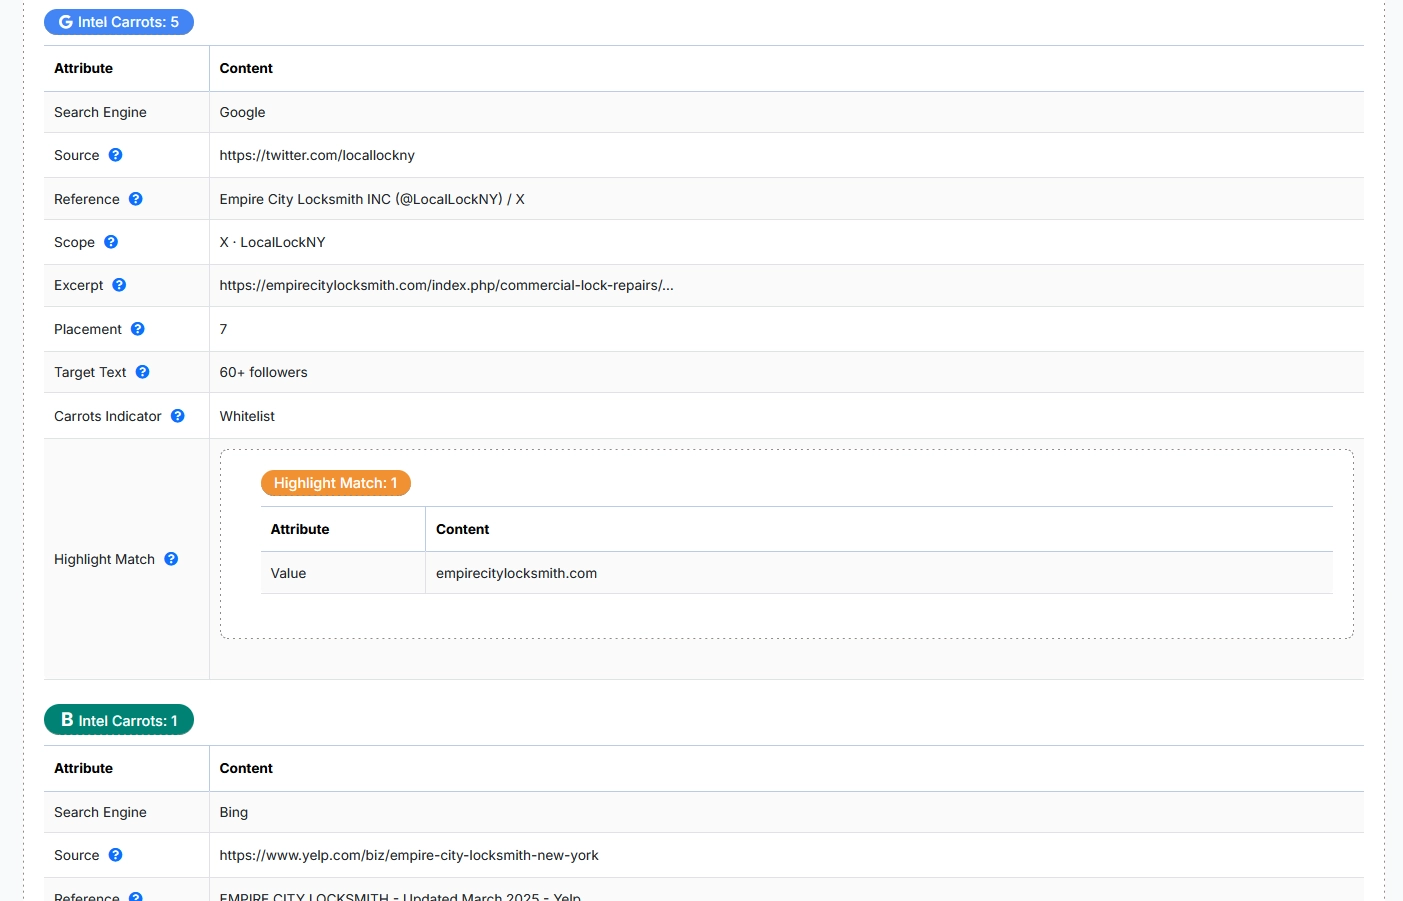Select the empirecitylocksmith.com highlight value
The width and height of the screenshot is (1403, 901).
point(516,573)
